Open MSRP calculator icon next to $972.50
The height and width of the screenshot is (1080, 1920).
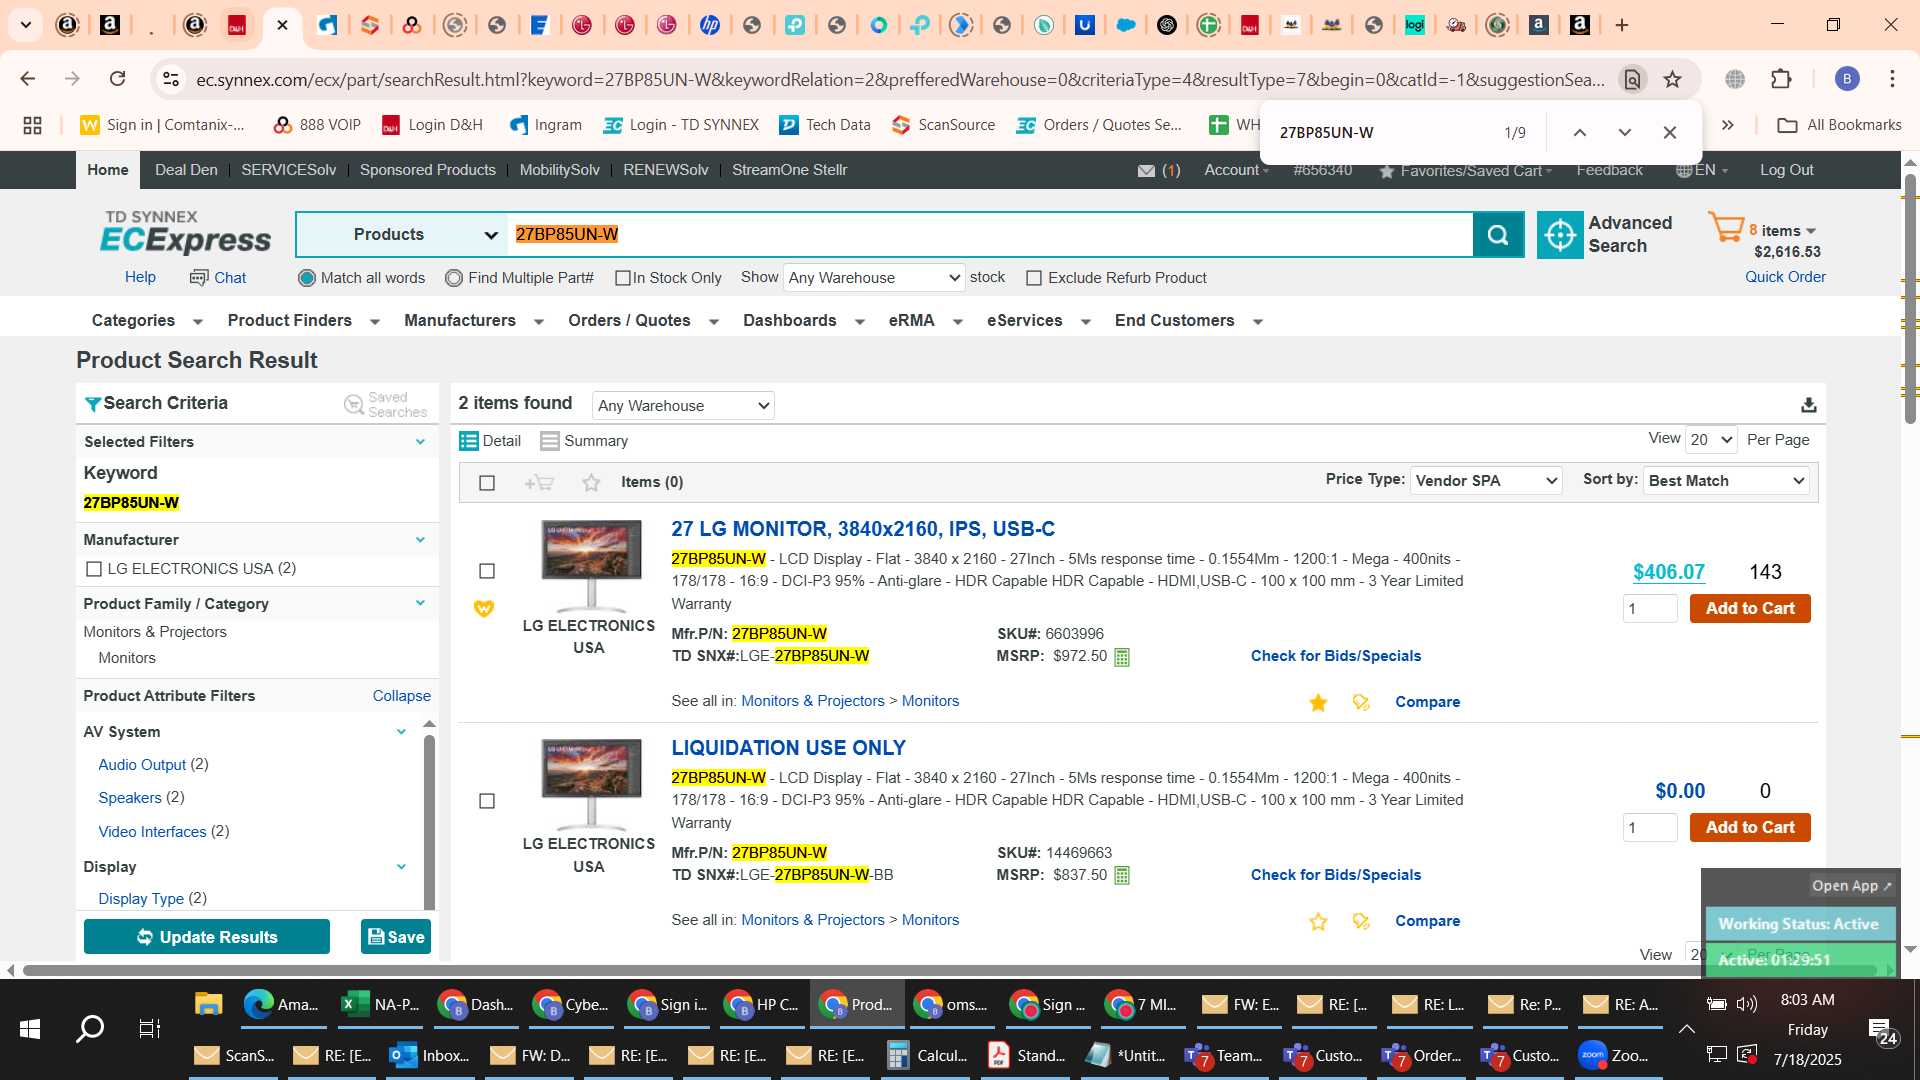(x=1122, y=657)
